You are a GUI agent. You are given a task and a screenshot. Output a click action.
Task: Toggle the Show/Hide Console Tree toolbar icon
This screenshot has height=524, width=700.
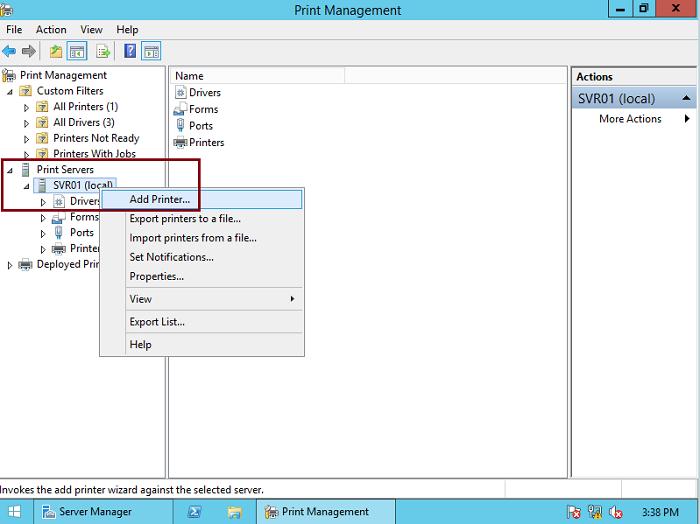(x=76, y=51)
